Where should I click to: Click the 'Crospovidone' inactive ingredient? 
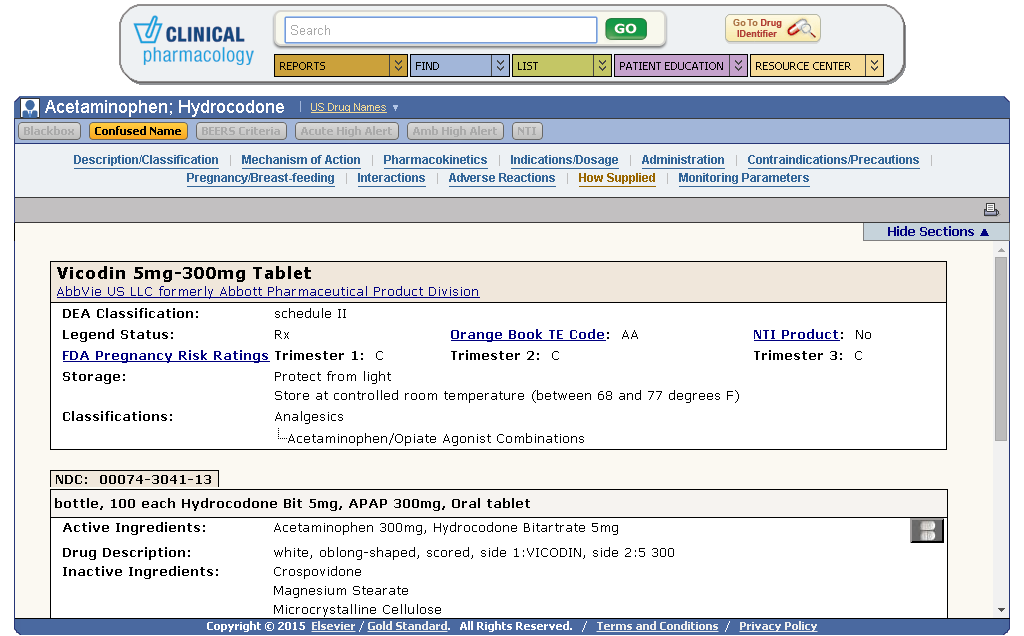[x=317, y=572]
